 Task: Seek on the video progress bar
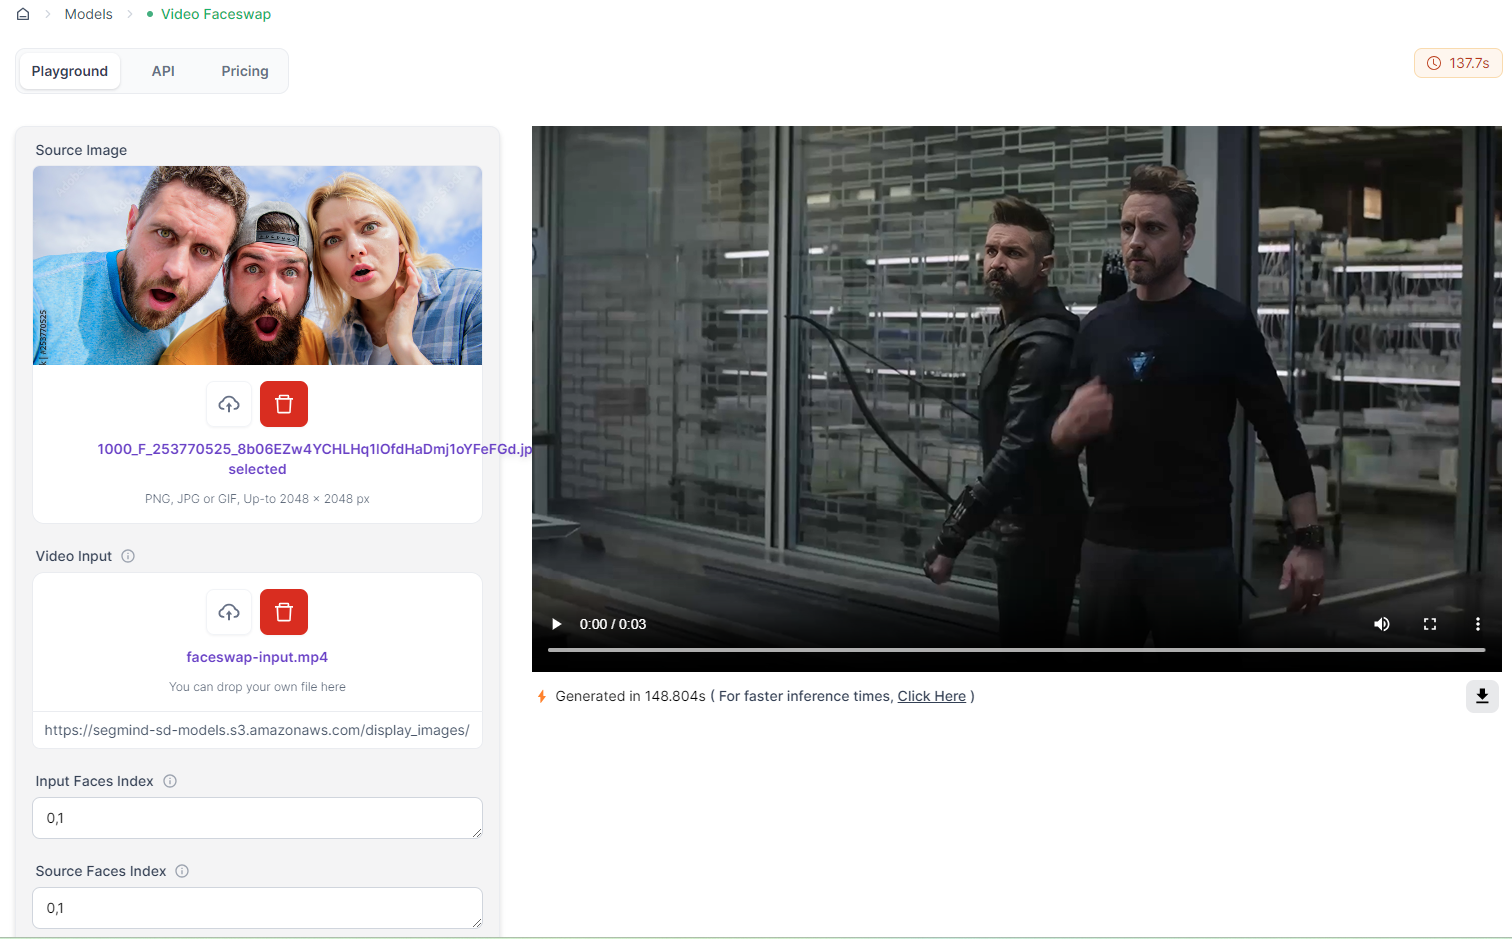point(1016,650)
